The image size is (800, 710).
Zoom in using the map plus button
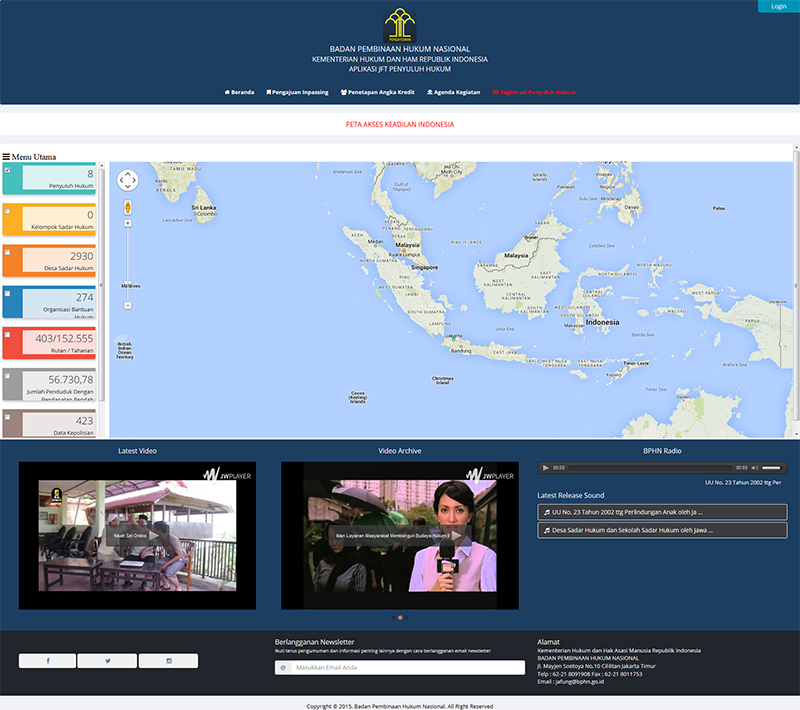(x=128, y=223)
